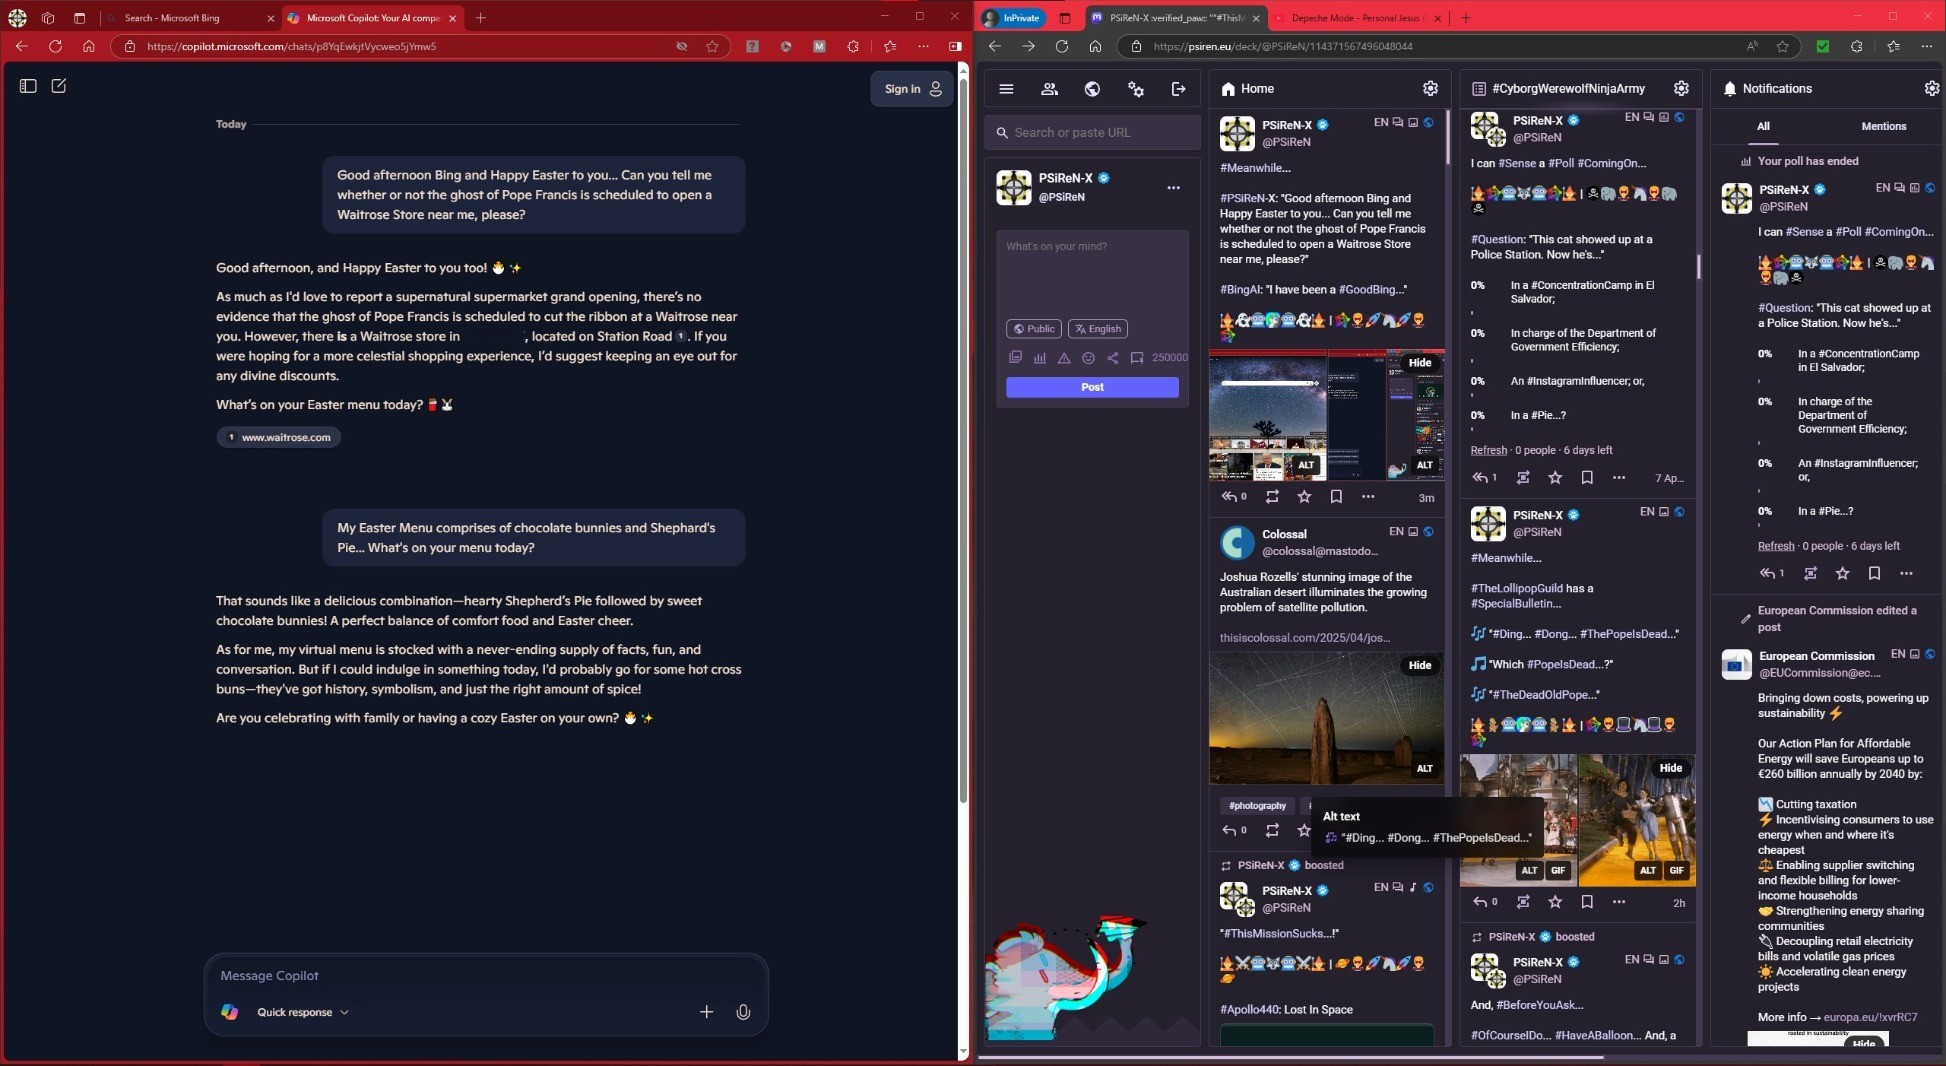
Task: Open Quick response mode dropdown
Action: (x=303, y=1012)
